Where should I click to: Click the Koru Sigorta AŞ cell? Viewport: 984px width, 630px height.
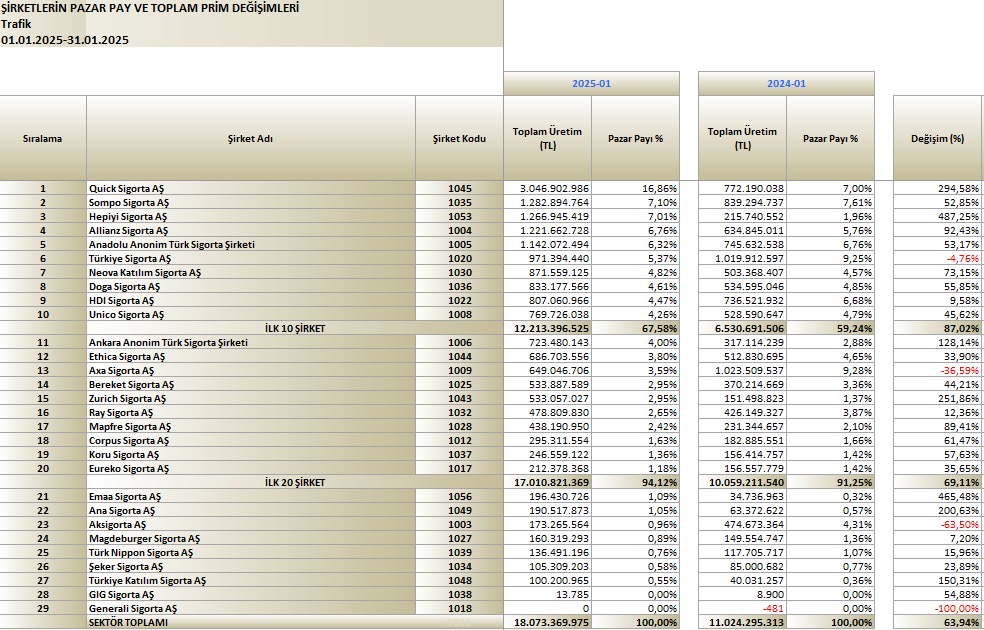coord(251,454)
